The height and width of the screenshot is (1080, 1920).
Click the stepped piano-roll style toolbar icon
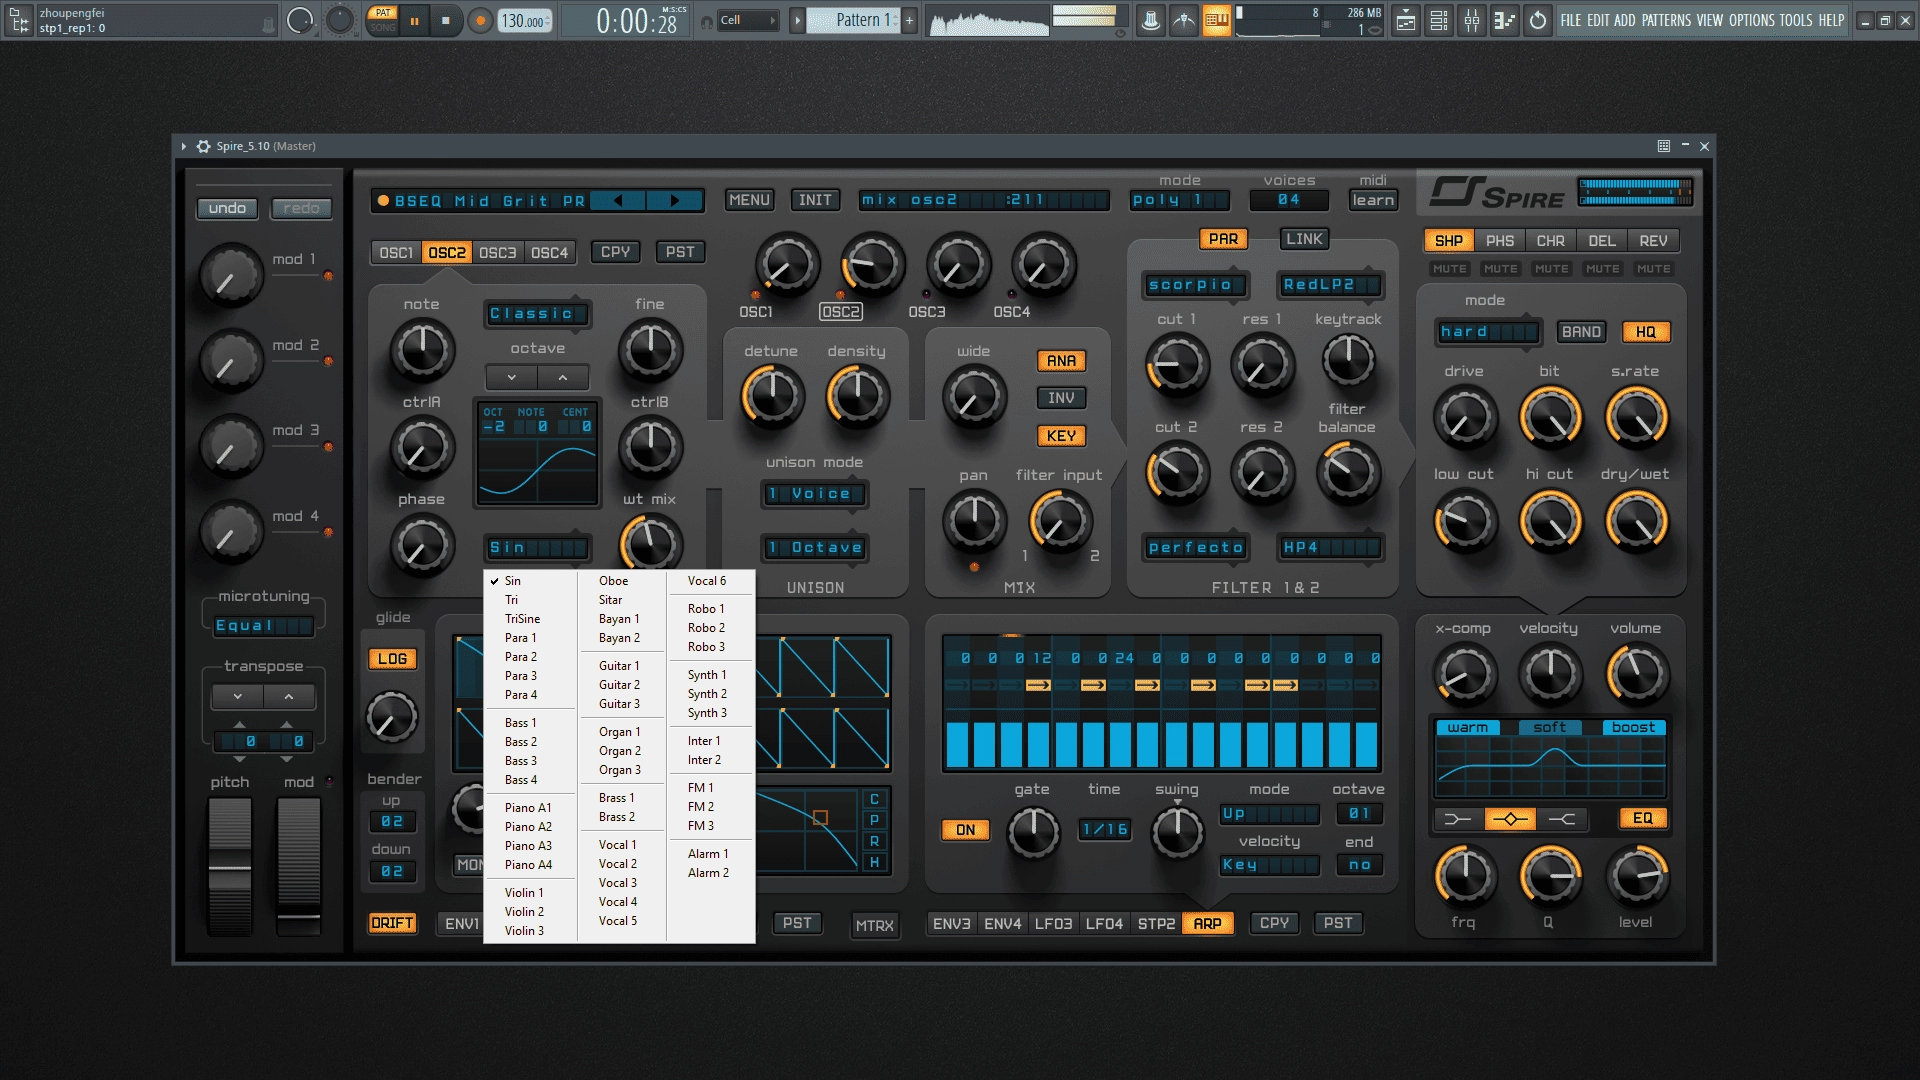pos(1505,20)
